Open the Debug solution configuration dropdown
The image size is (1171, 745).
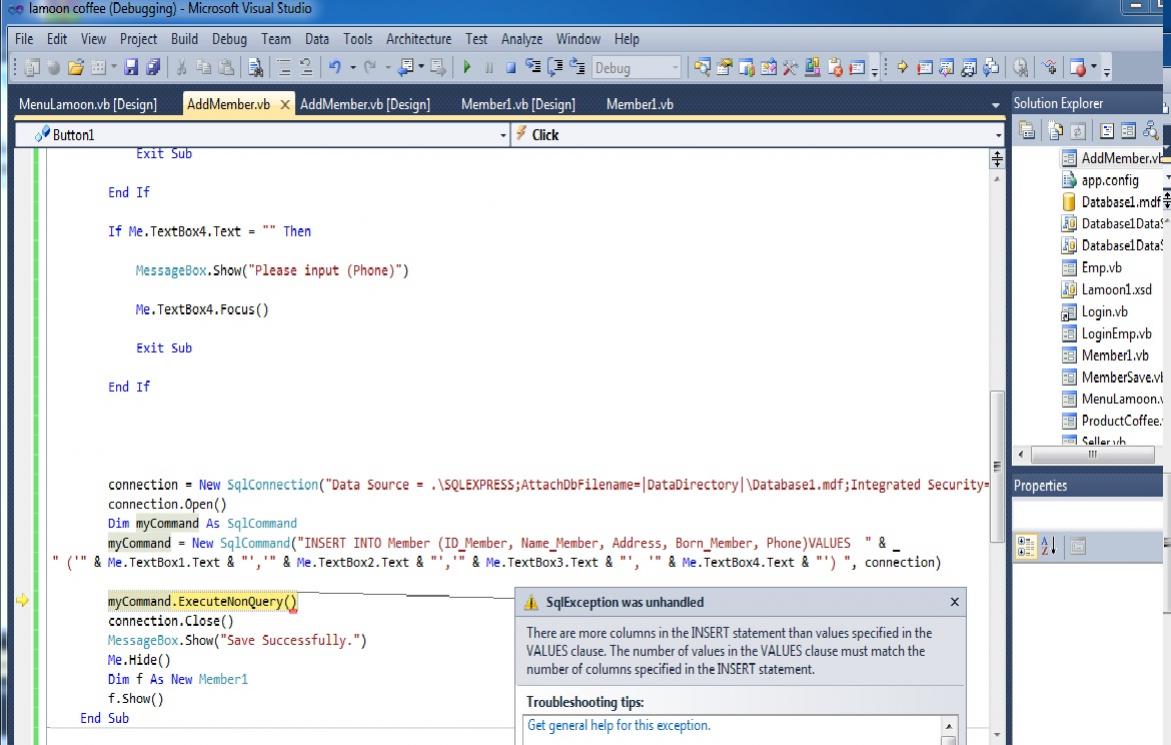[x=677, y=69]
